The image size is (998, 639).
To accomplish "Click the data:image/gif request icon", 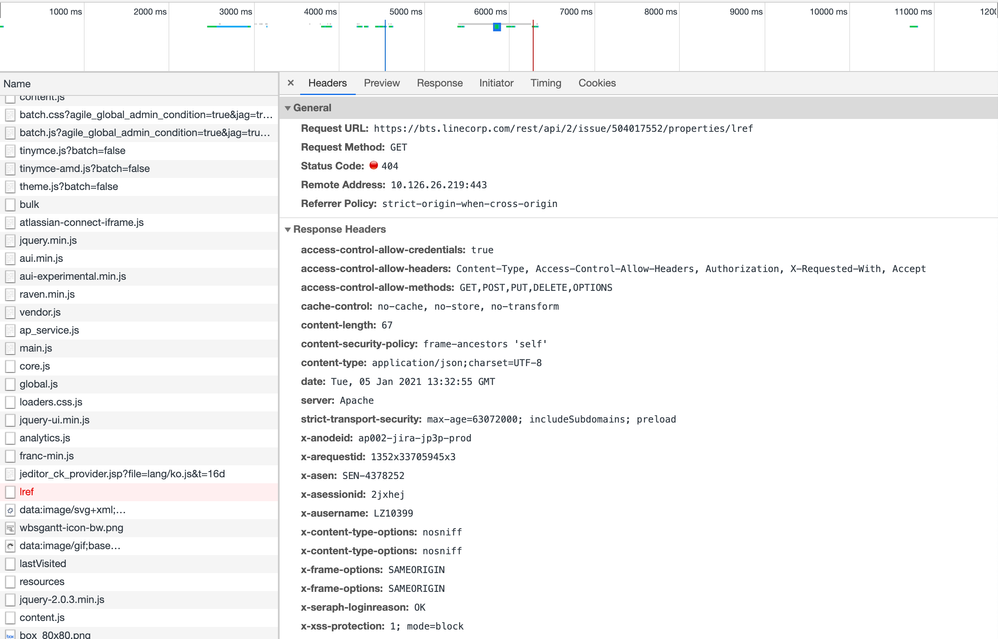I will 10,546.
